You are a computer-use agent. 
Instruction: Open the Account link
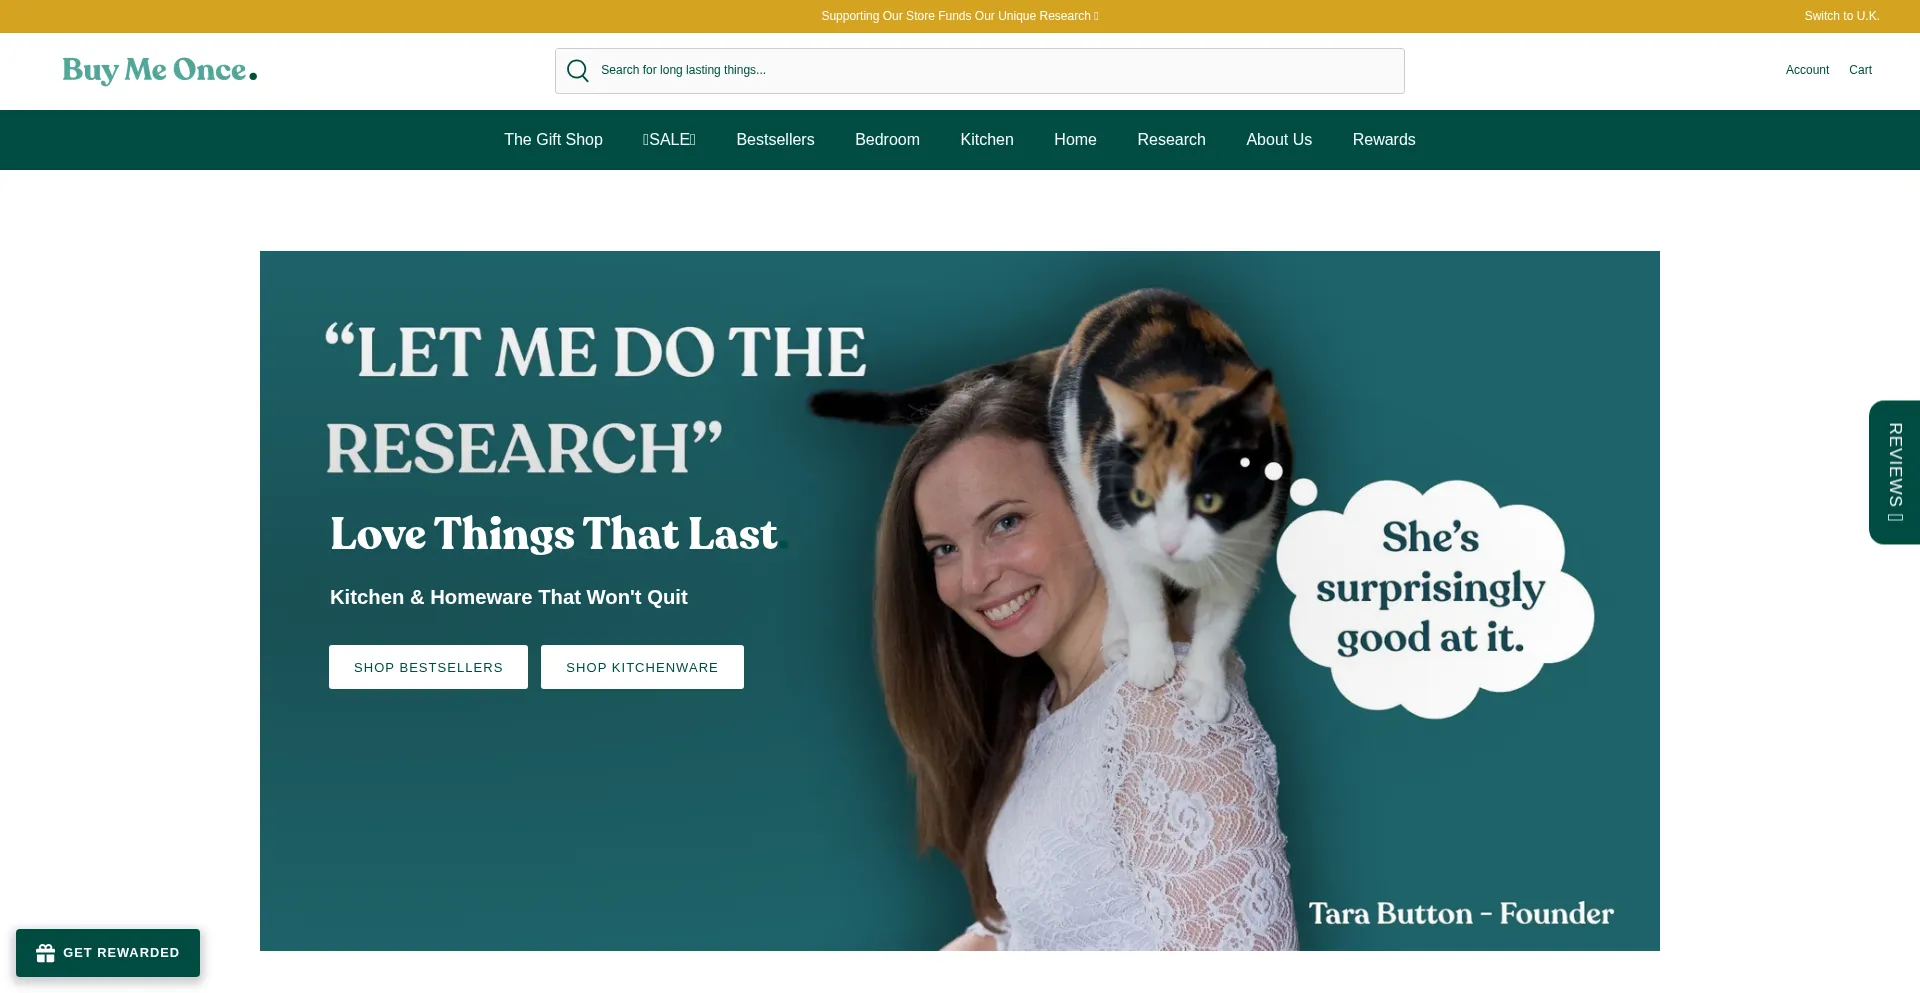click(1807, 70)
